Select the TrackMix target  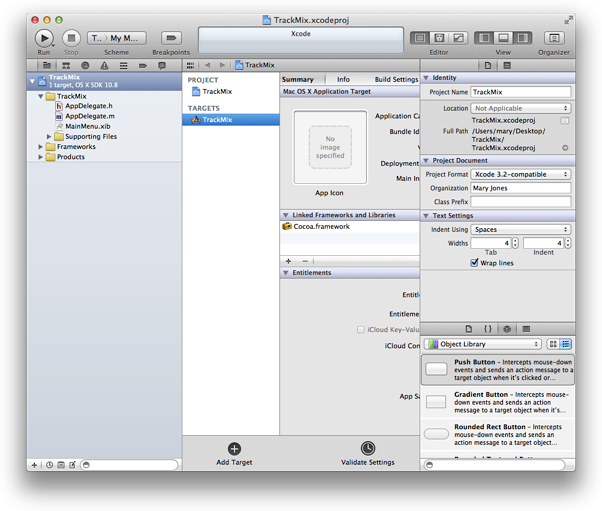(231, 119)
